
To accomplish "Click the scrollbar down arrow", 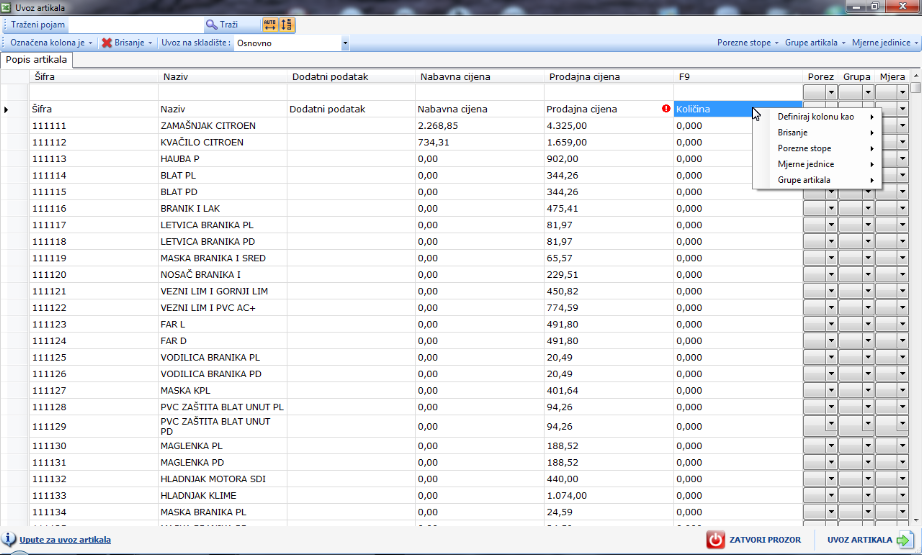I will tap(916, 521).
